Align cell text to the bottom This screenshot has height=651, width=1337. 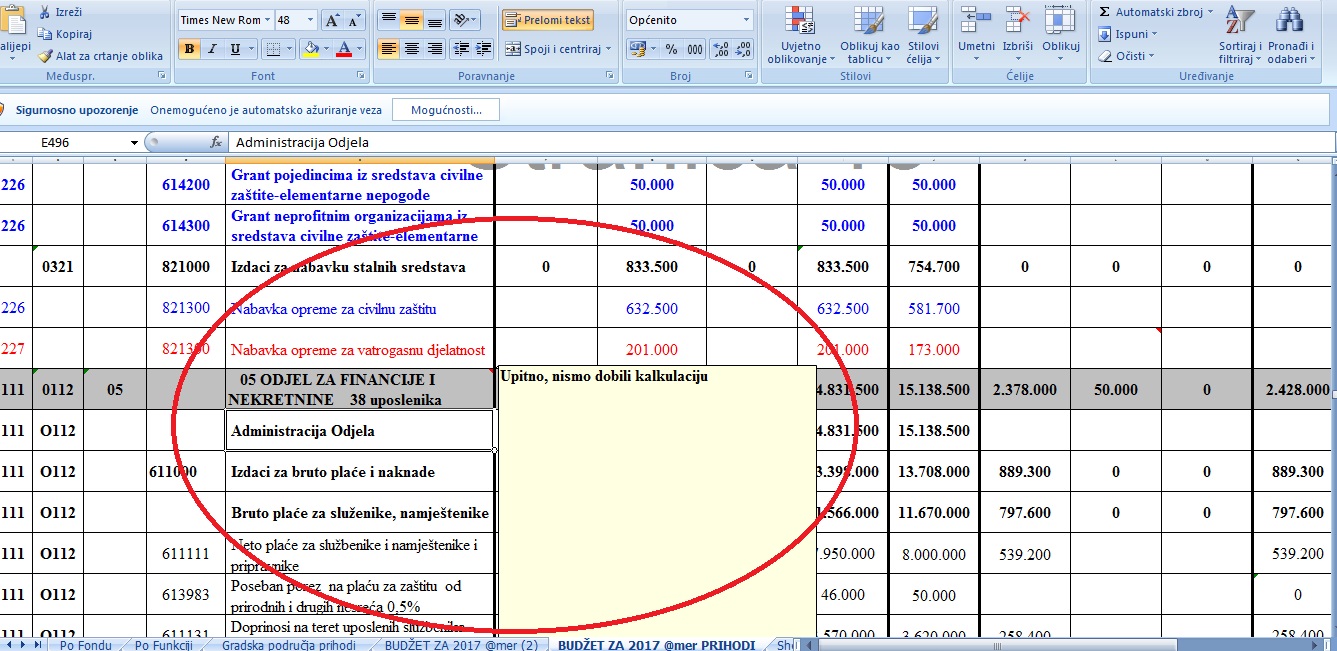click(434, 20)
